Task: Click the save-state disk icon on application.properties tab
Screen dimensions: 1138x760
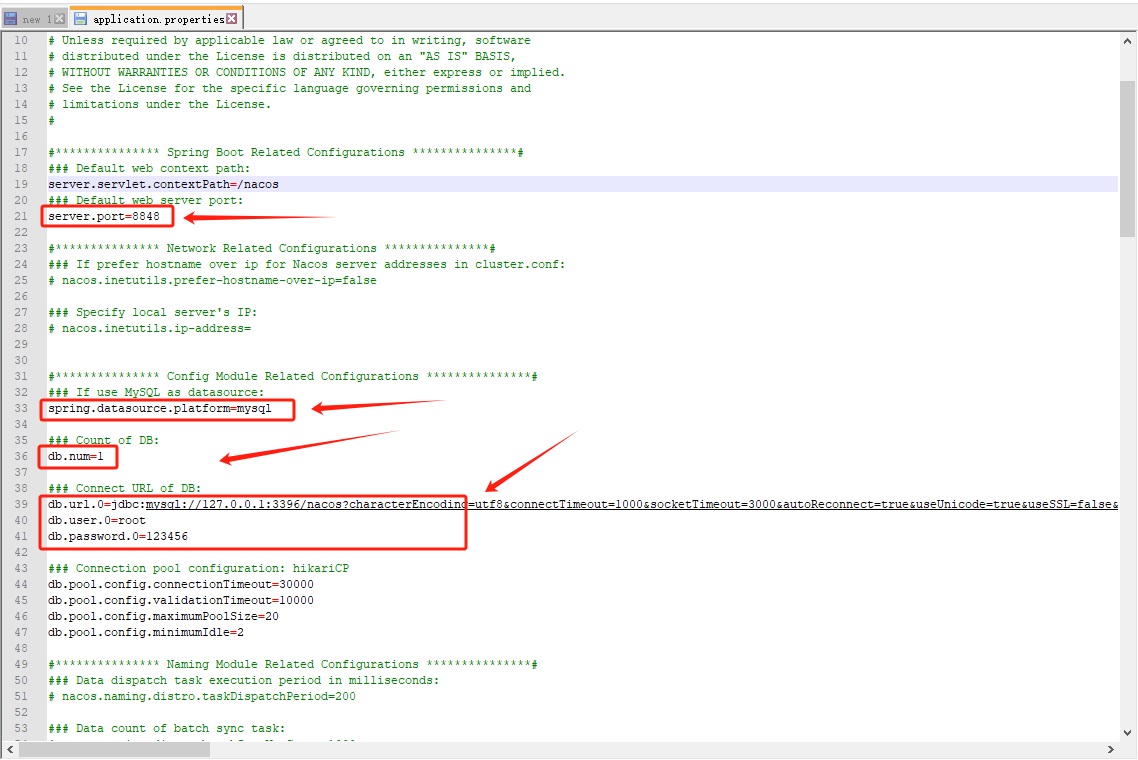Action: point(81,18)
